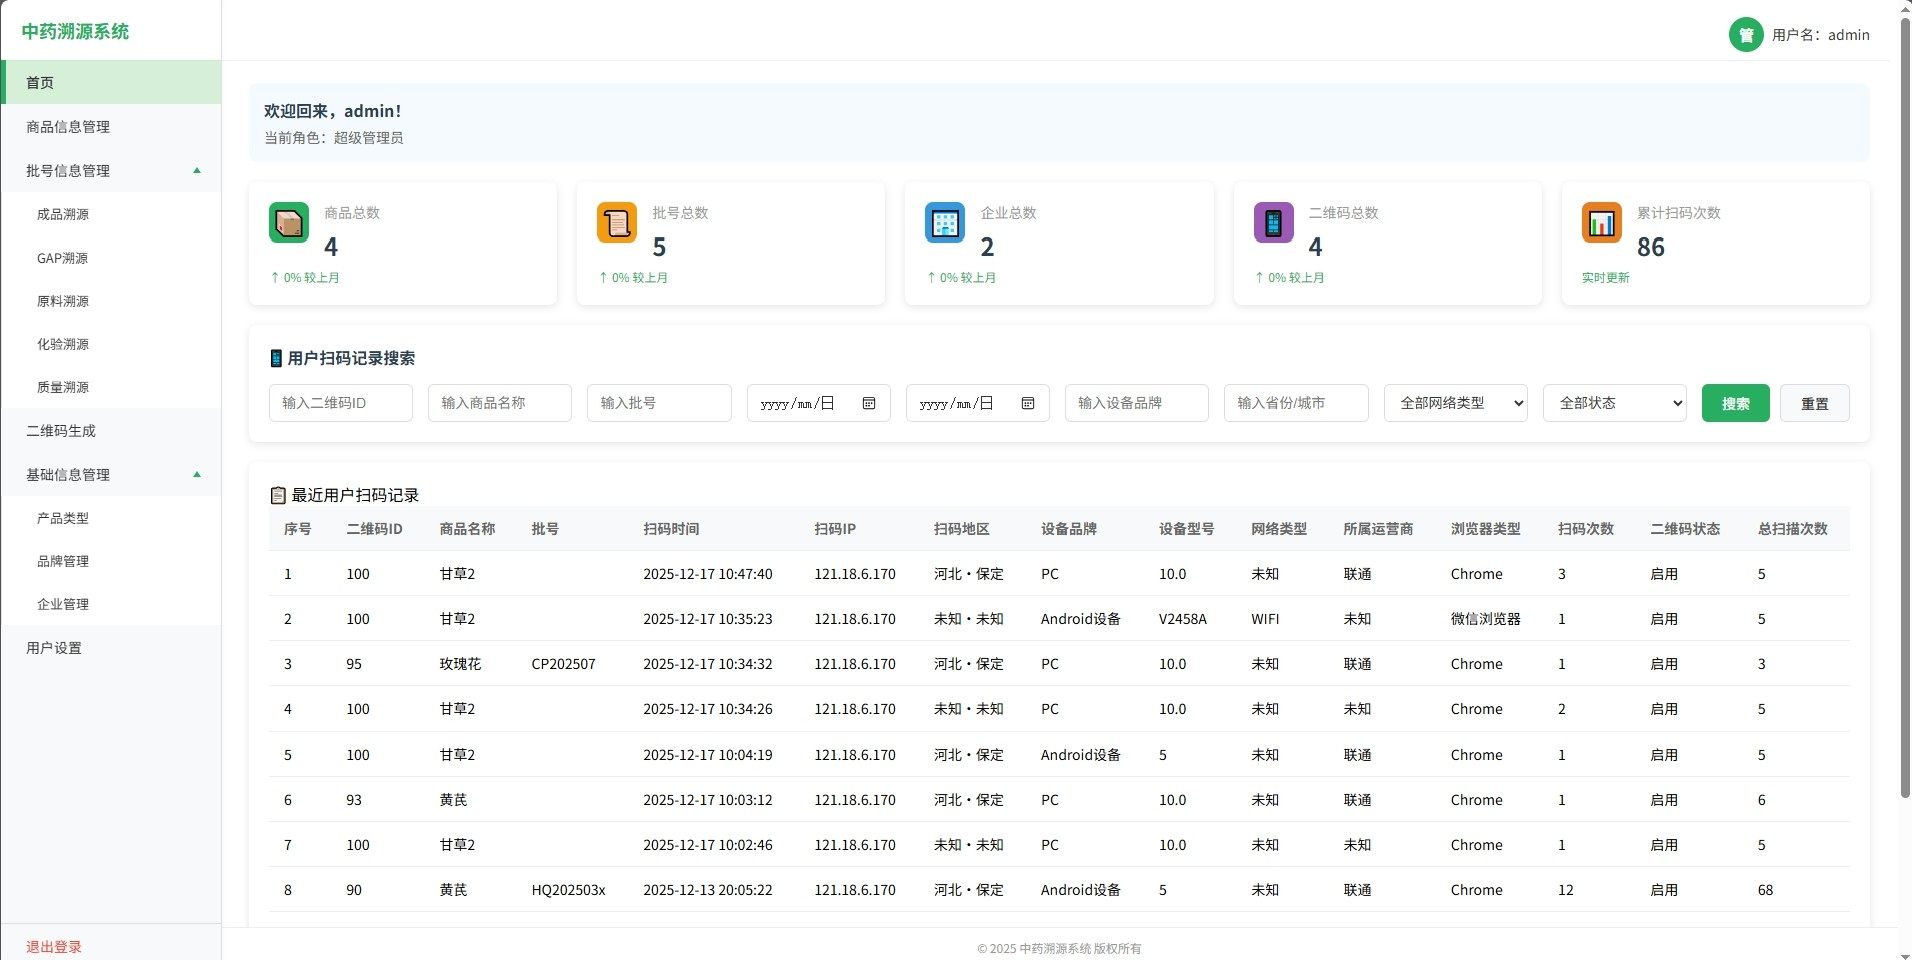Screen dimensions: 1912x960
Task: Select 成品溯源 submenu item
Action: pyautogui.click(x=63, y=214)
